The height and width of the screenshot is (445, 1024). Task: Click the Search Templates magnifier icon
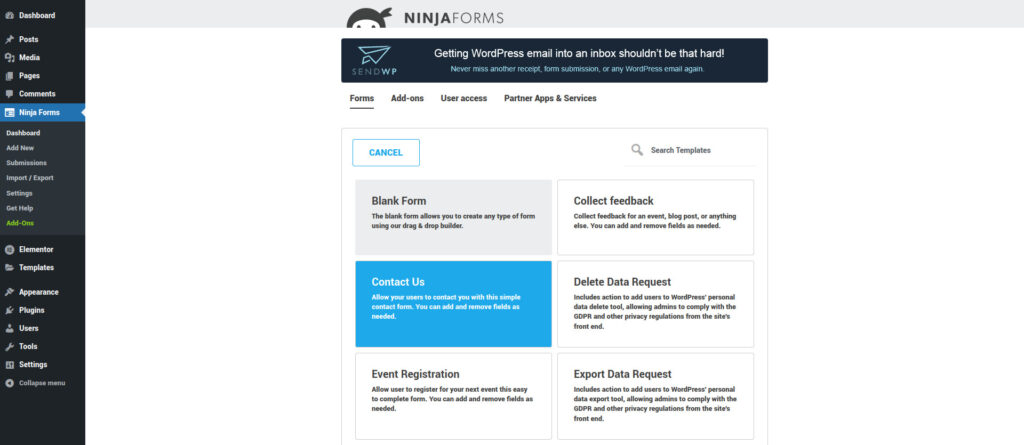[x=637, y=150]
